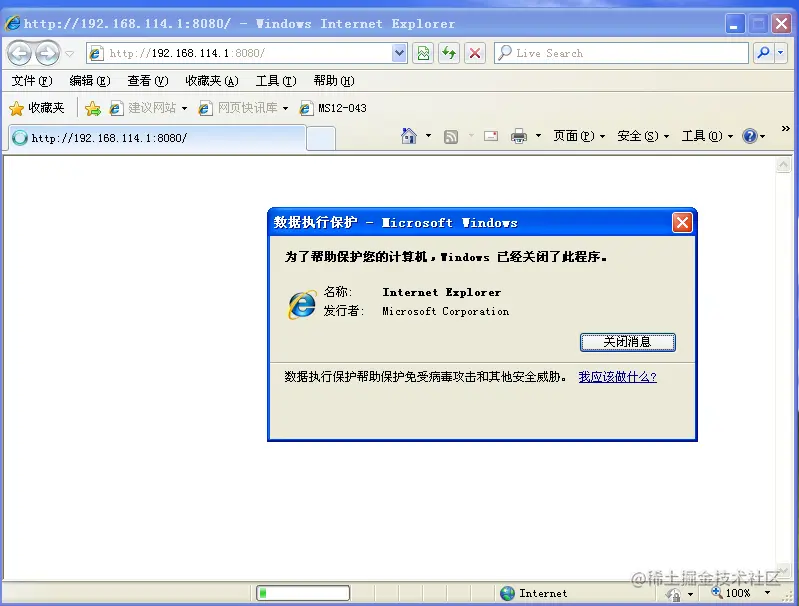
Task: Expand command bar overflow chevron
Action: pyautogui.click(x=785, y=128)
